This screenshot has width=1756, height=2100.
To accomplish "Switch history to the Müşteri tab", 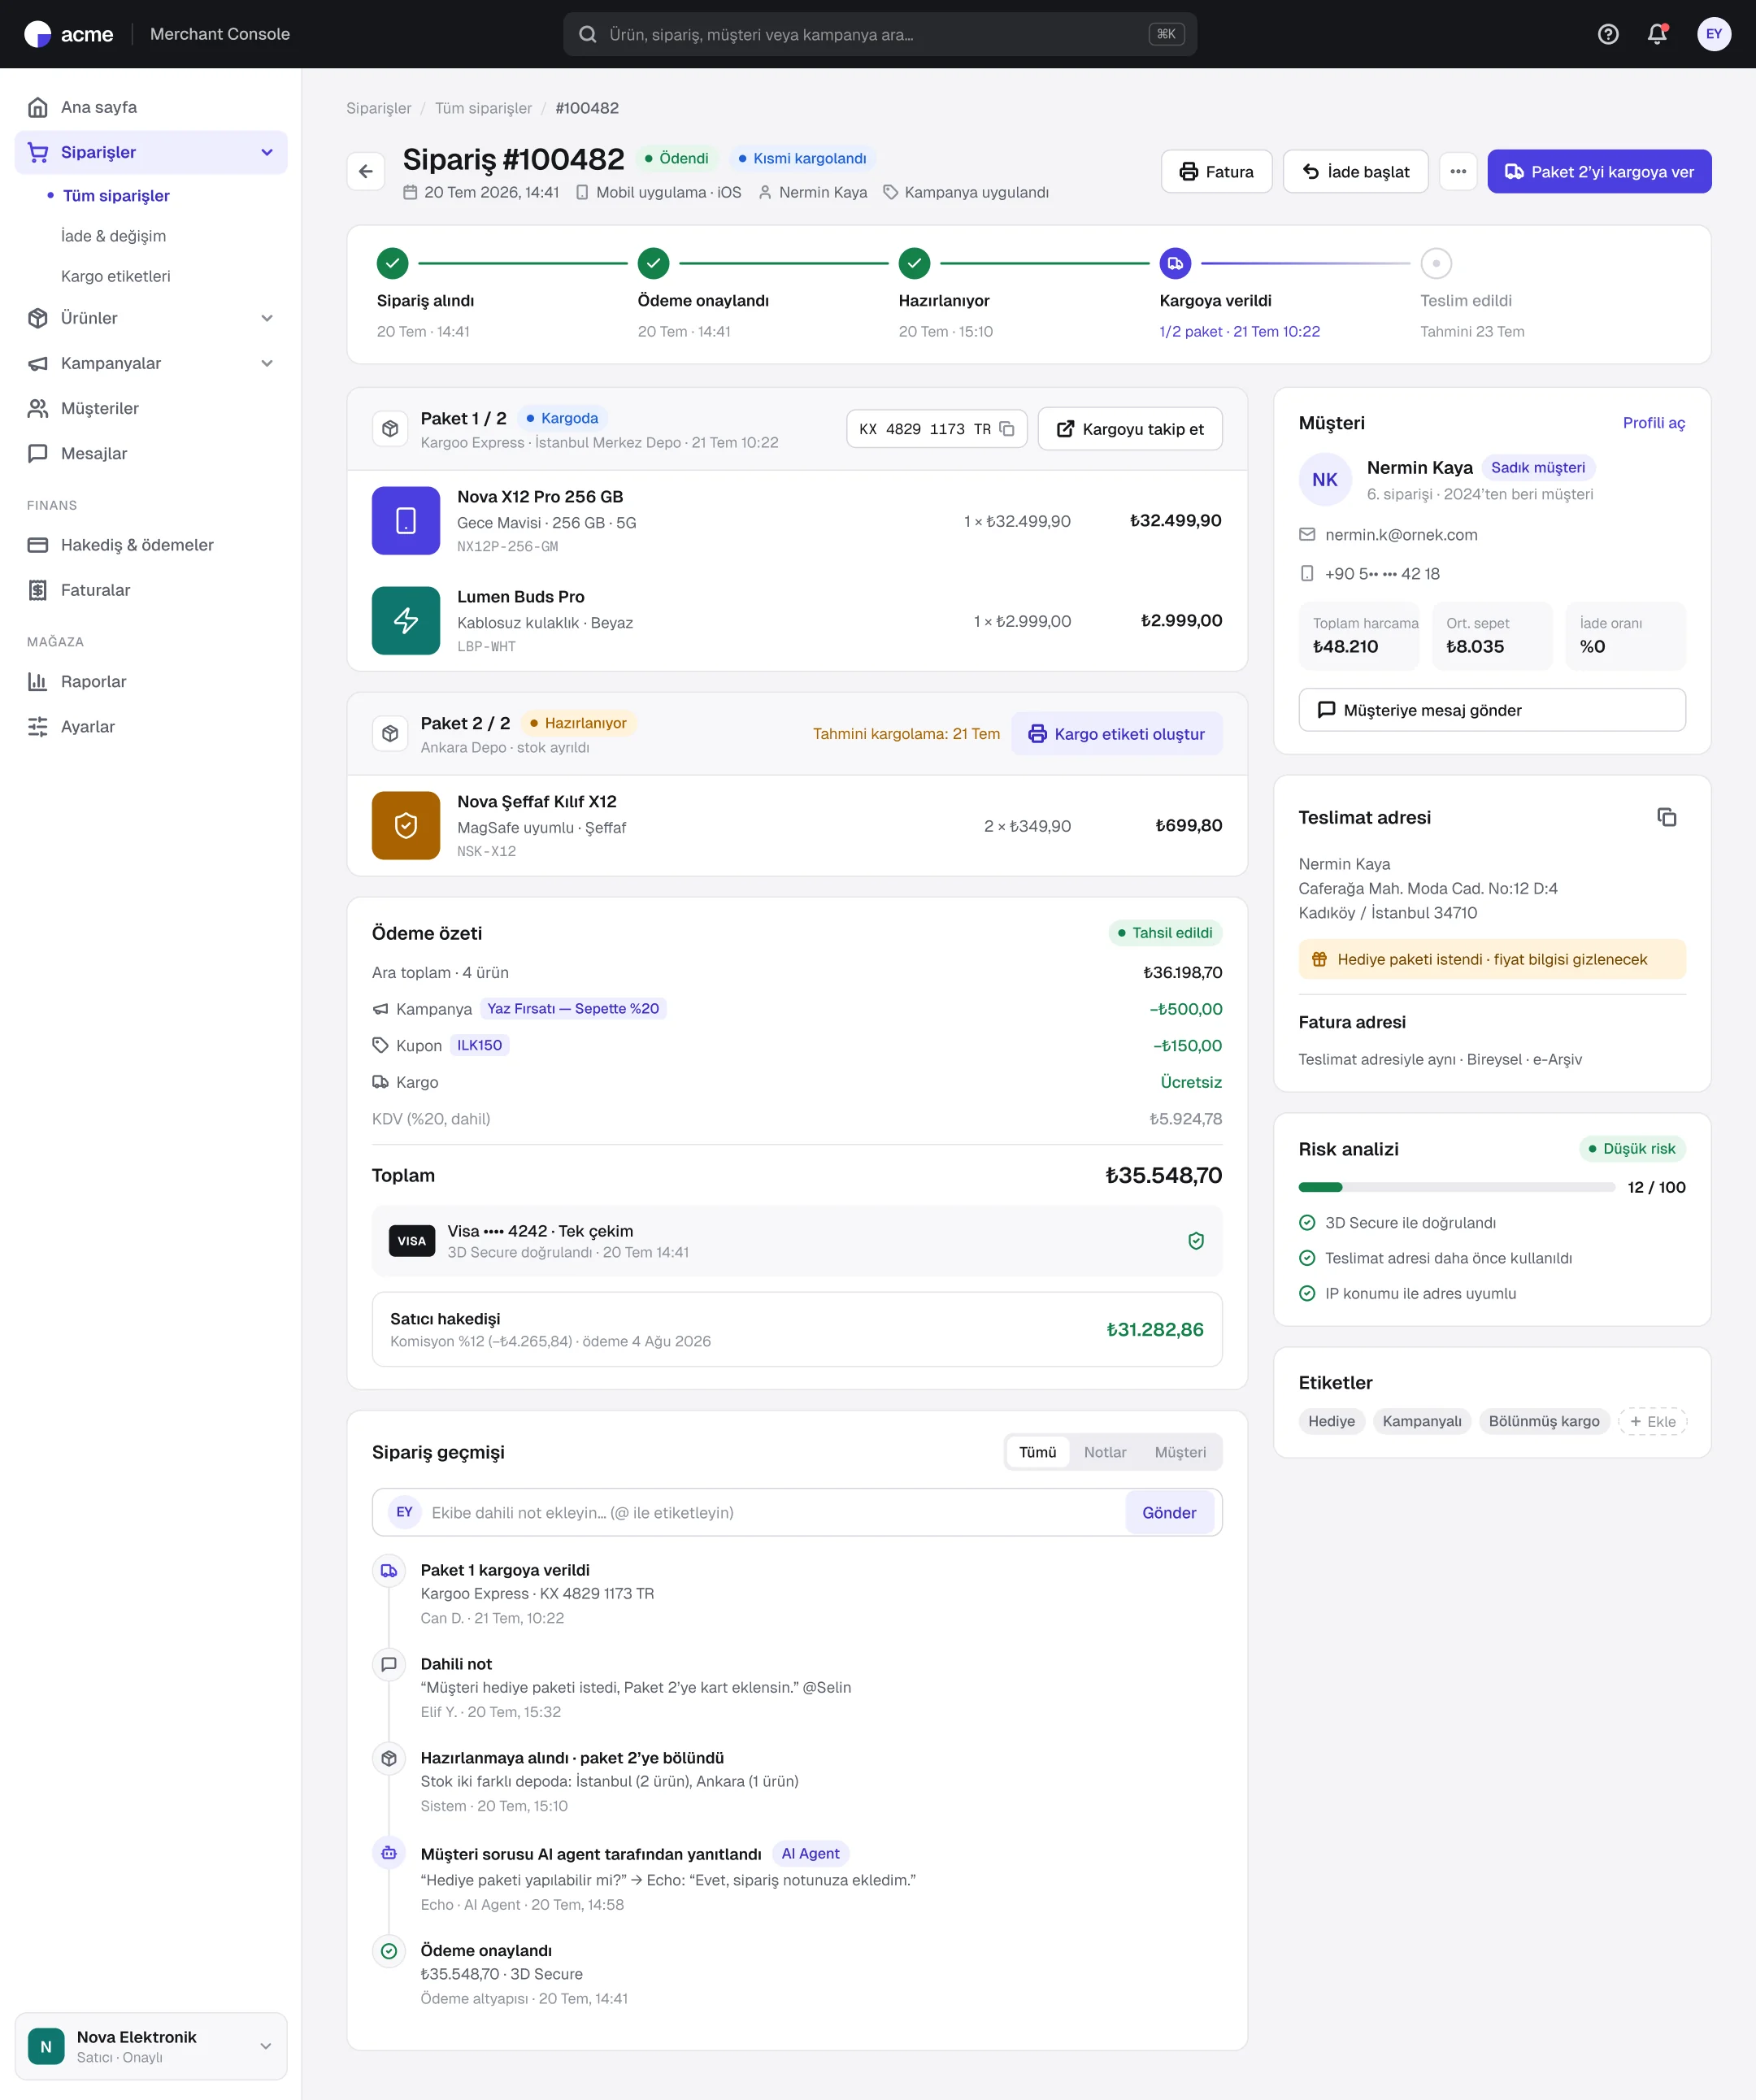I will [1180, 1452].
